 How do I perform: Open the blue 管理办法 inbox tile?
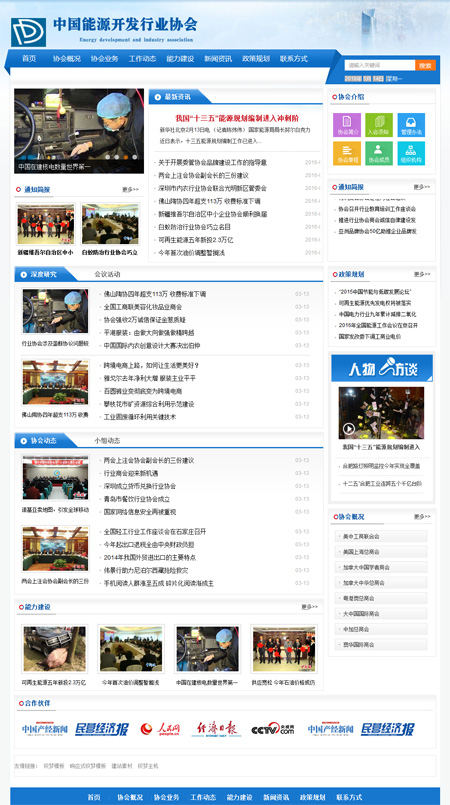[x=411, y=125]
